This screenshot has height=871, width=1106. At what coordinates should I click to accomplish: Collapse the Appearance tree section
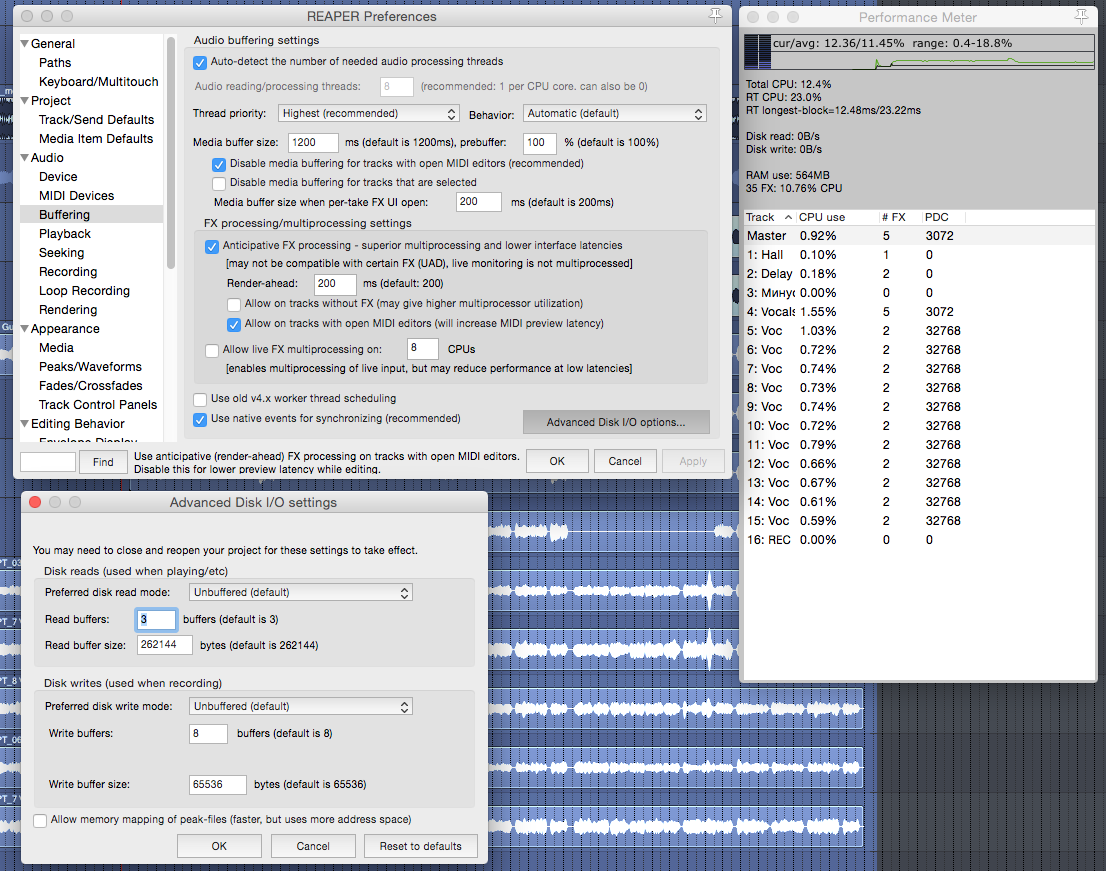pyautogui.click(x=25, y=329)
